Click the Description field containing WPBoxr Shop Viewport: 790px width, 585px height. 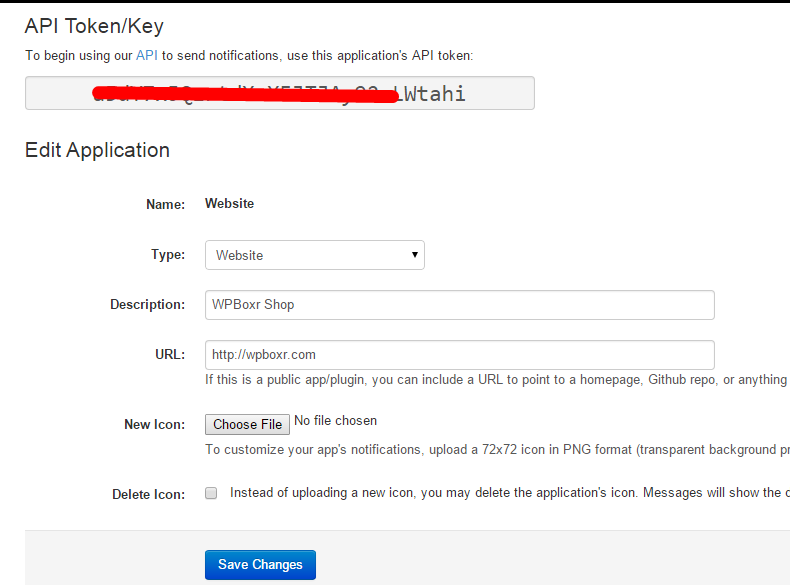459,305
